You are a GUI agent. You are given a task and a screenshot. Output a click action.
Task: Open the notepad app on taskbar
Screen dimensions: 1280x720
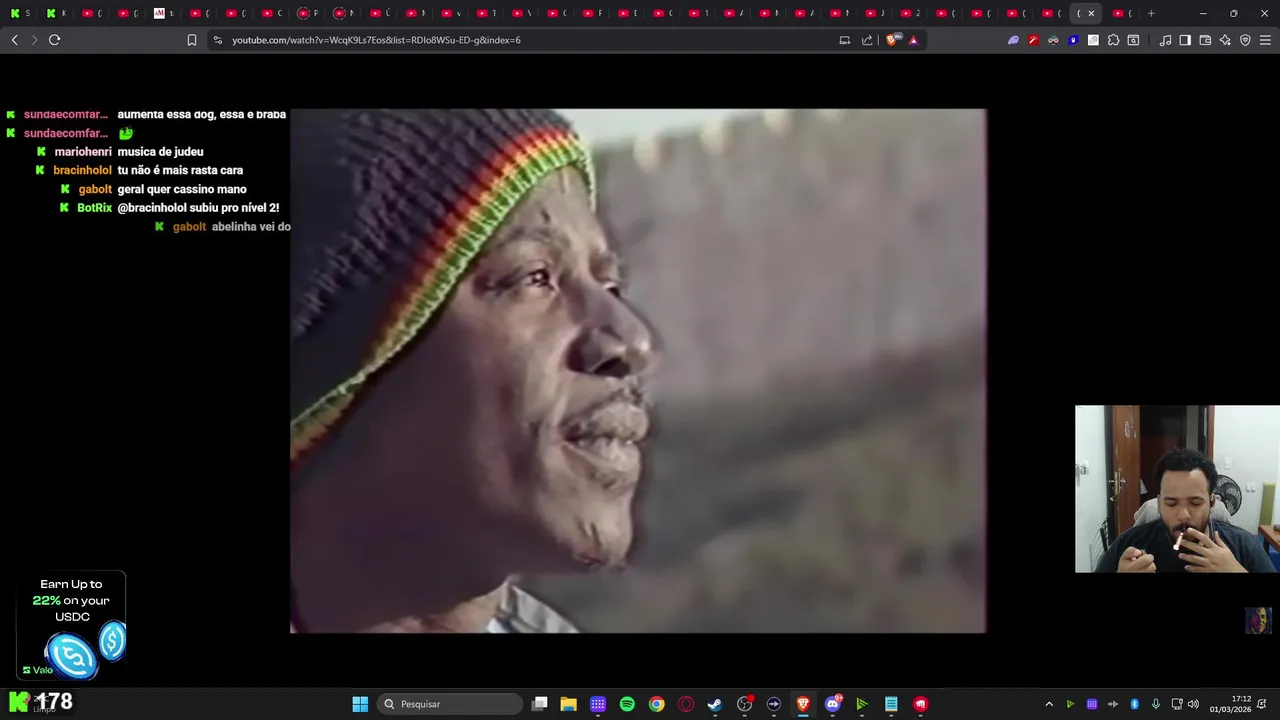pyautogui.click(x=891, y=704)
